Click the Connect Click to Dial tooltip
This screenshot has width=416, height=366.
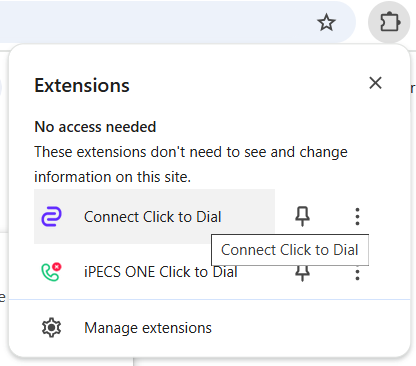pos(290,250)
